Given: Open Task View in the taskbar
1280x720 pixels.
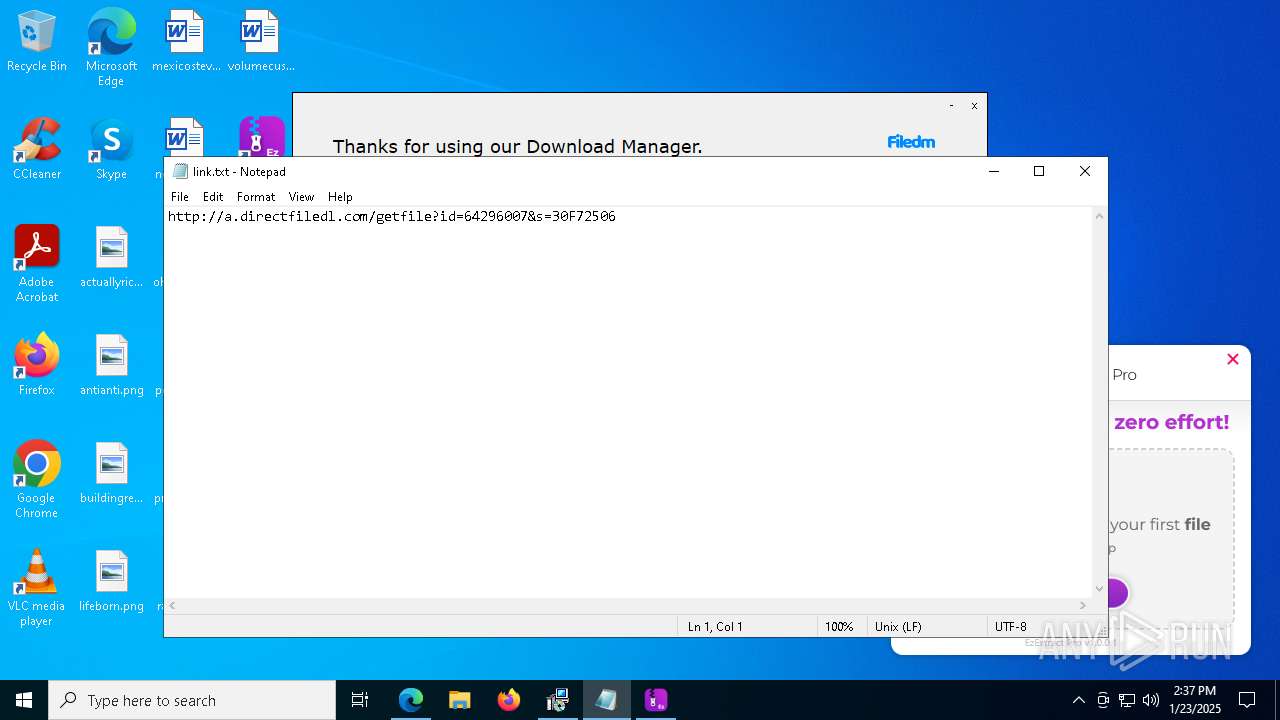Looking at the screenshot, I should pos(360,700).
